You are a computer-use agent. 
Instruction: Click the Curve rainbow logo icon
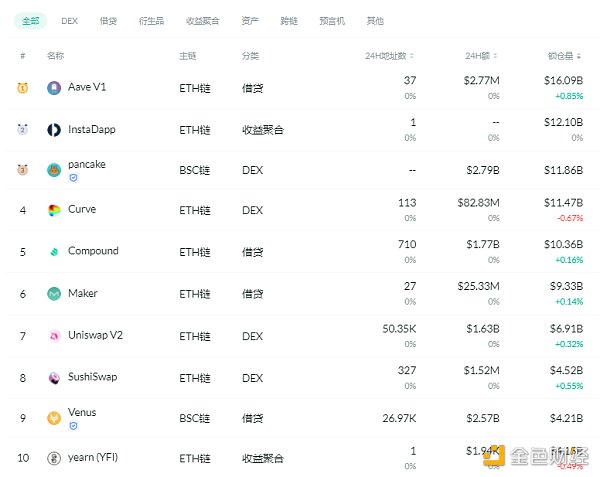tap(54, 210)
